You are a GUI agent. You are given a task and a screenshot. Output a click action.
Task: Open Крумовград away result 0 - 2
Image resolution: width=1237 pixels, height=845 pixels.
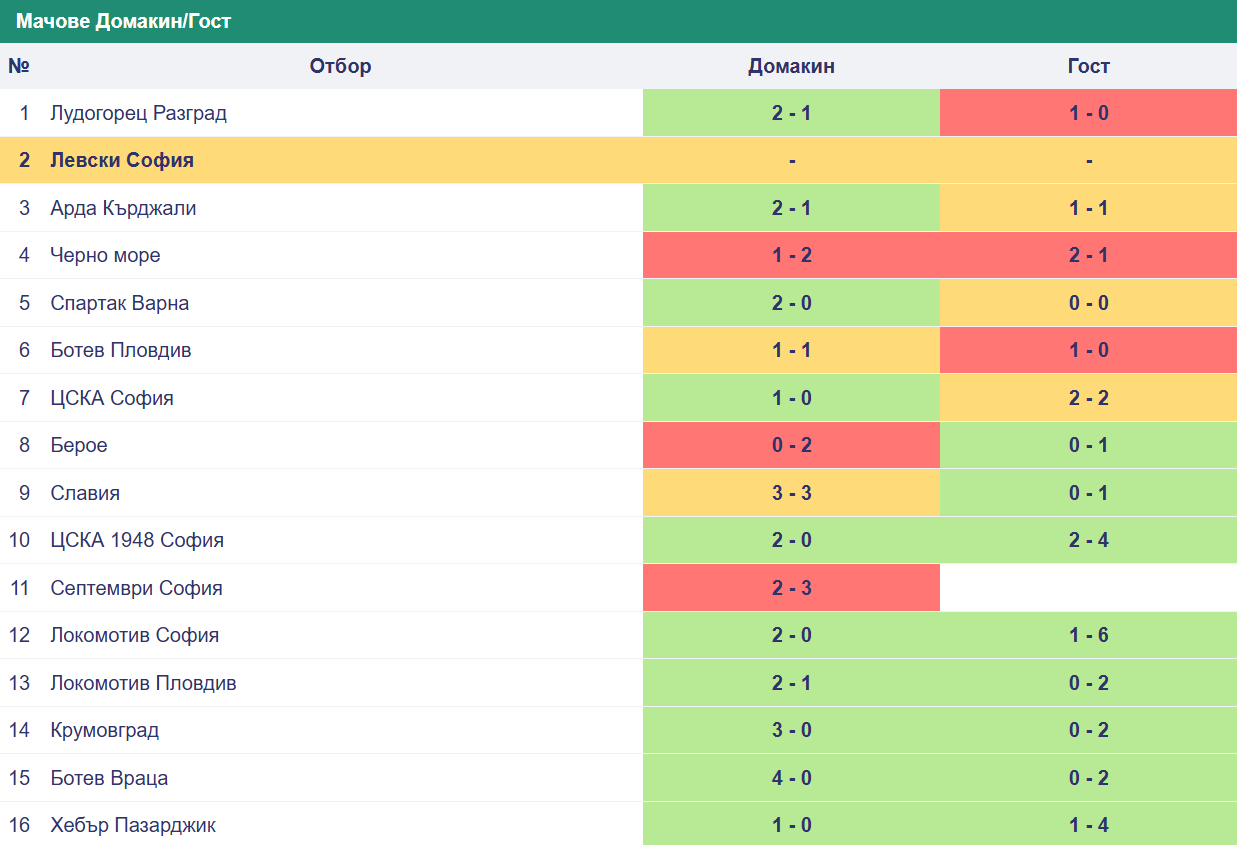(x=1088, y=730)
